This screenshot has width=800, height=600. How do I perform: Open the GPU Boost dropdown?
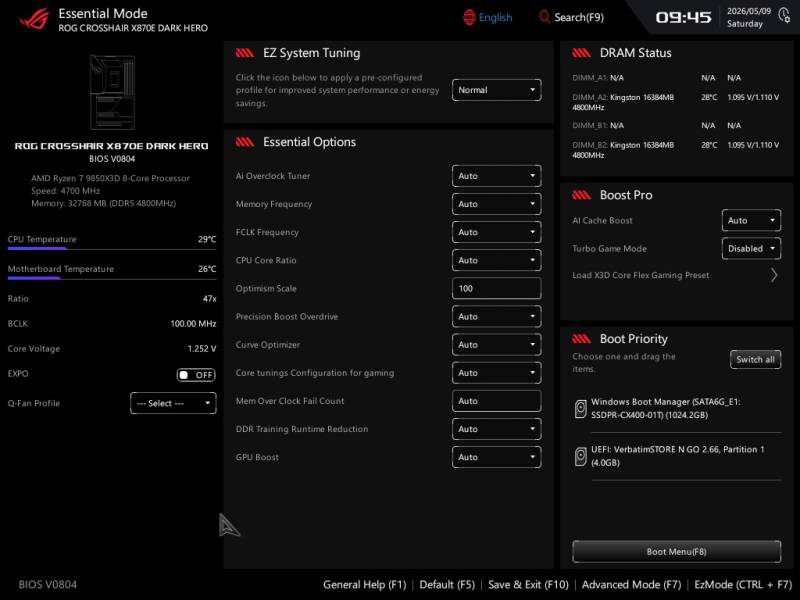click(496, 457)
